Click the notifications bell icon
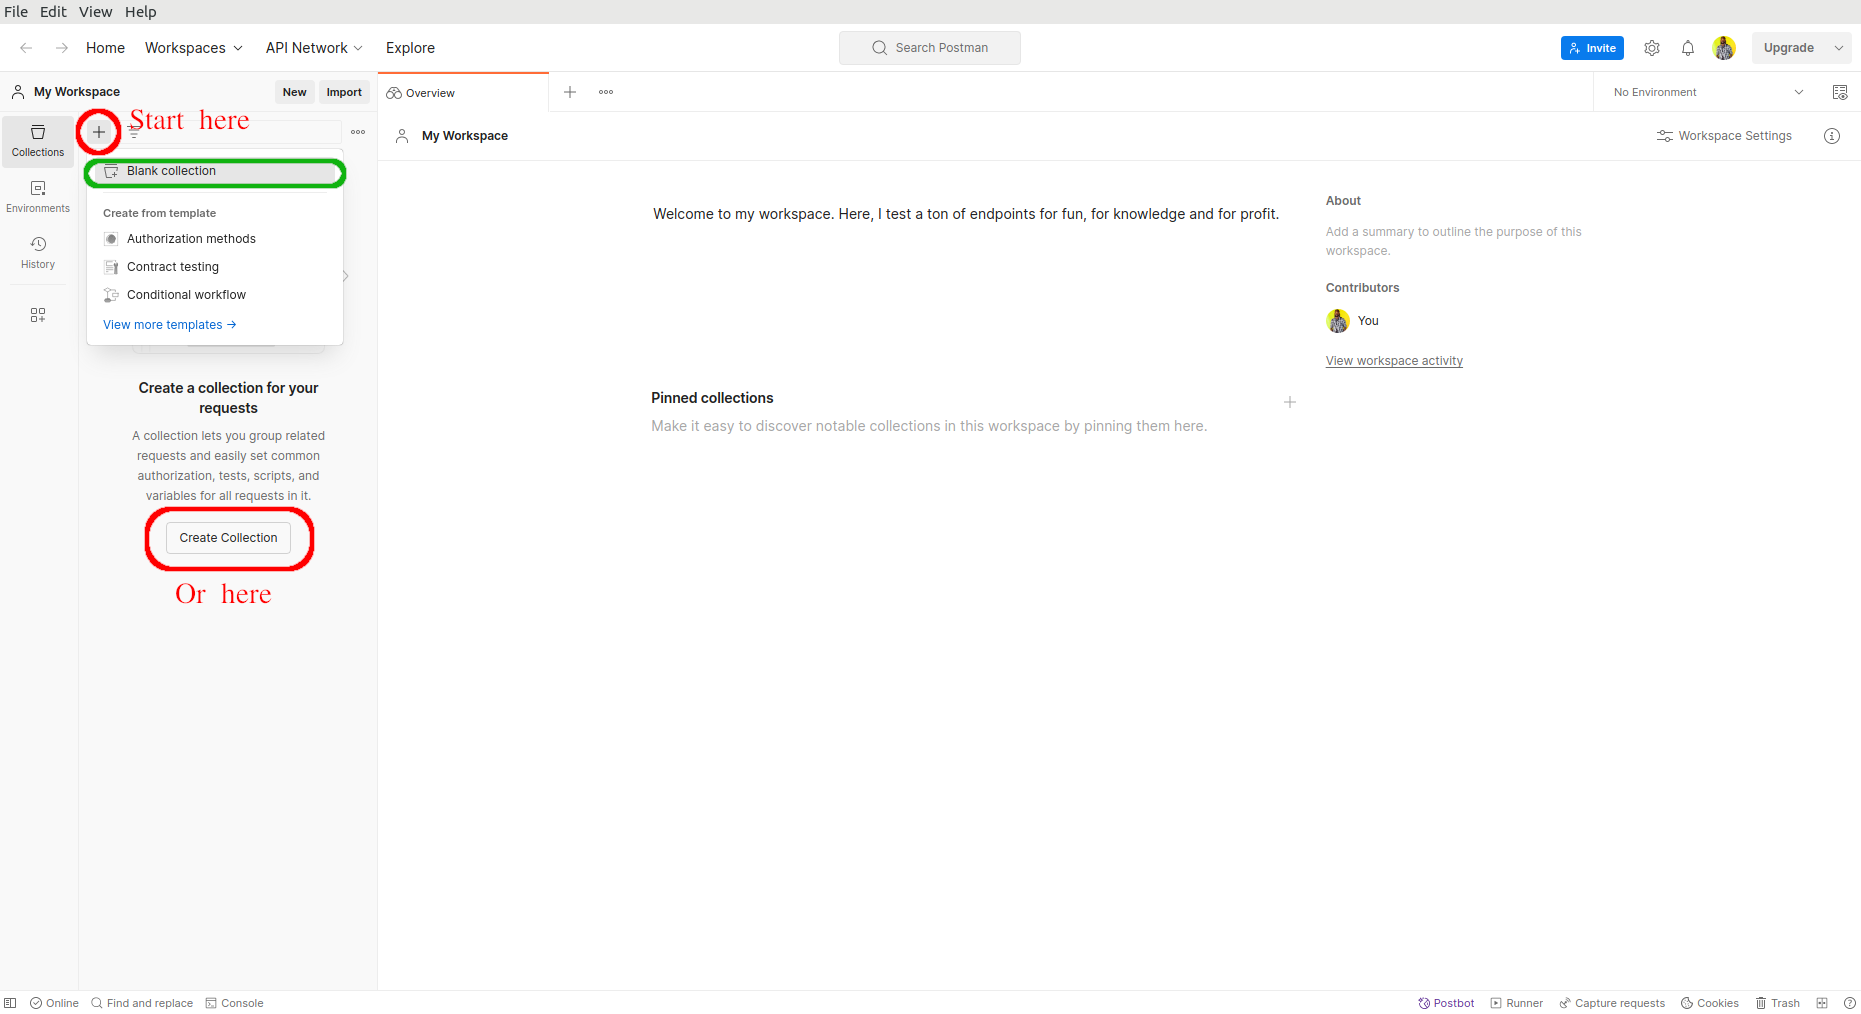The image size is (1861, 1014). [x=1687, y=48]
